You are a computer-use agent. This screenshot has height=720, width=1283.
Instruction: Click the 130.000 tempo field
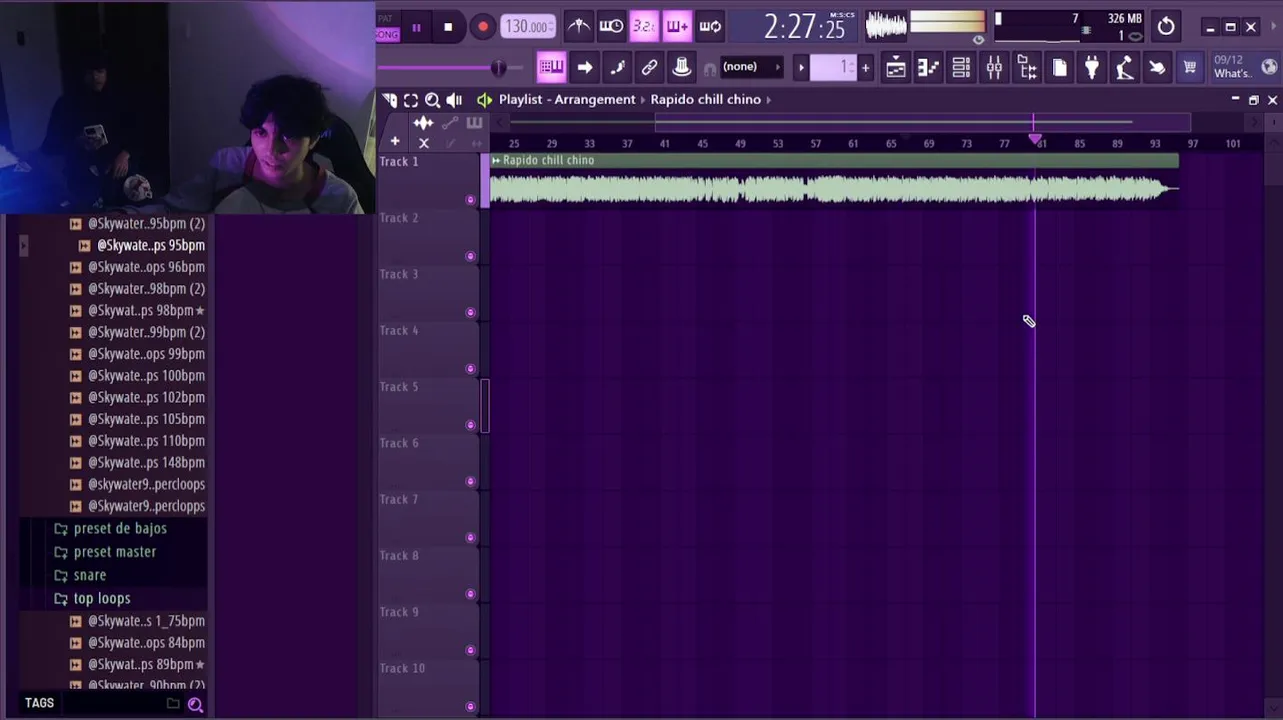coord(528,27)
